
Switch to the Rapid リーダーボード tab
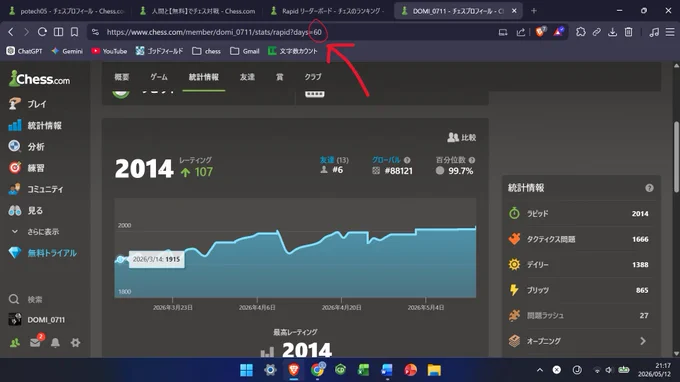pos(327,11)
